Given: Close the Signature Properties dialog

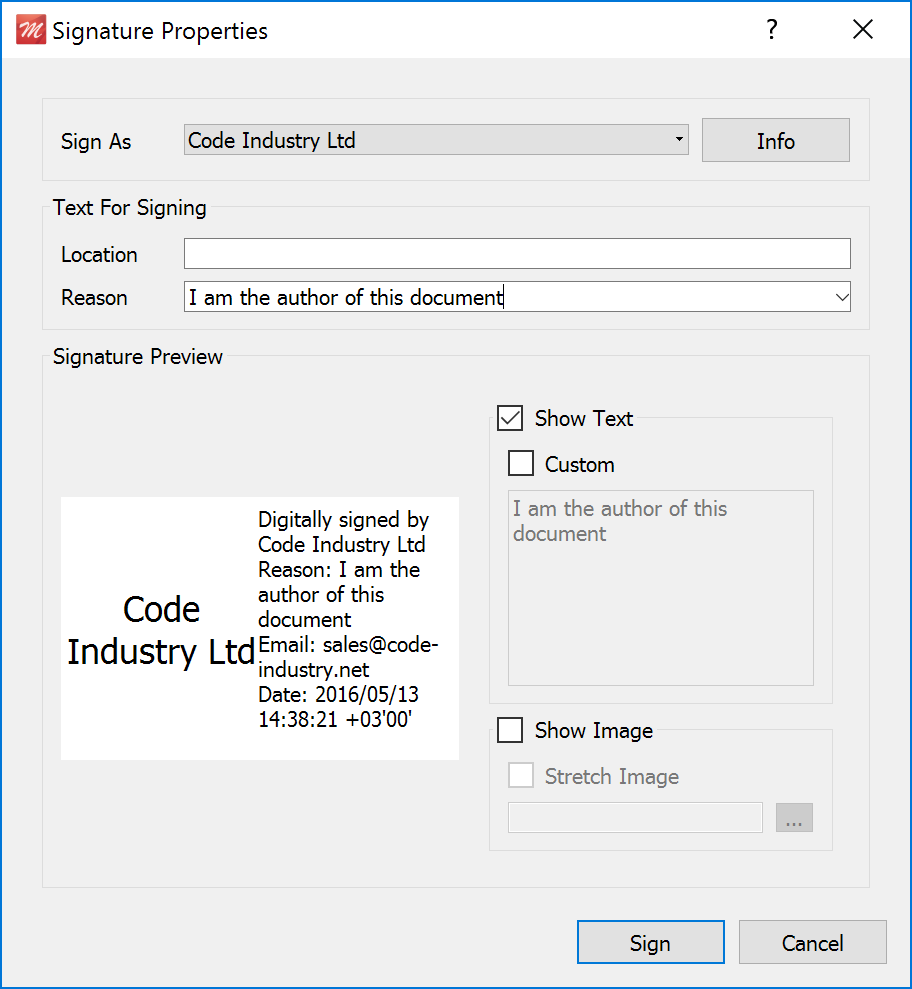Looking at the screenshot, I should [863, 30].
